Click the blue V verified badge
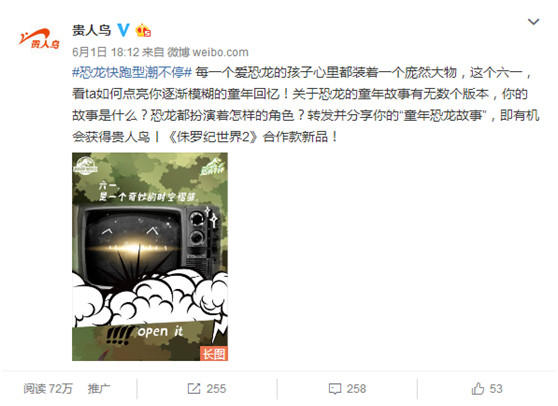 [123, 30]
